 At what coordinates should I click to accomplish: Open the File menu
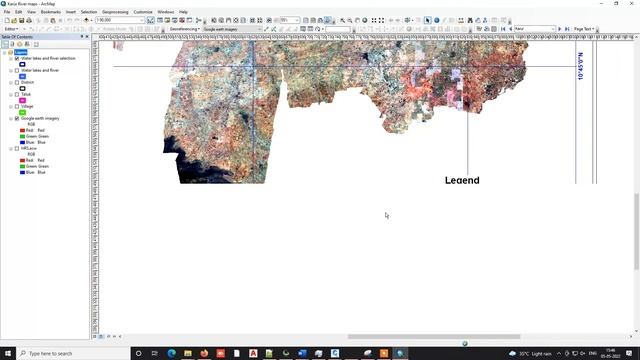[7, 12]
